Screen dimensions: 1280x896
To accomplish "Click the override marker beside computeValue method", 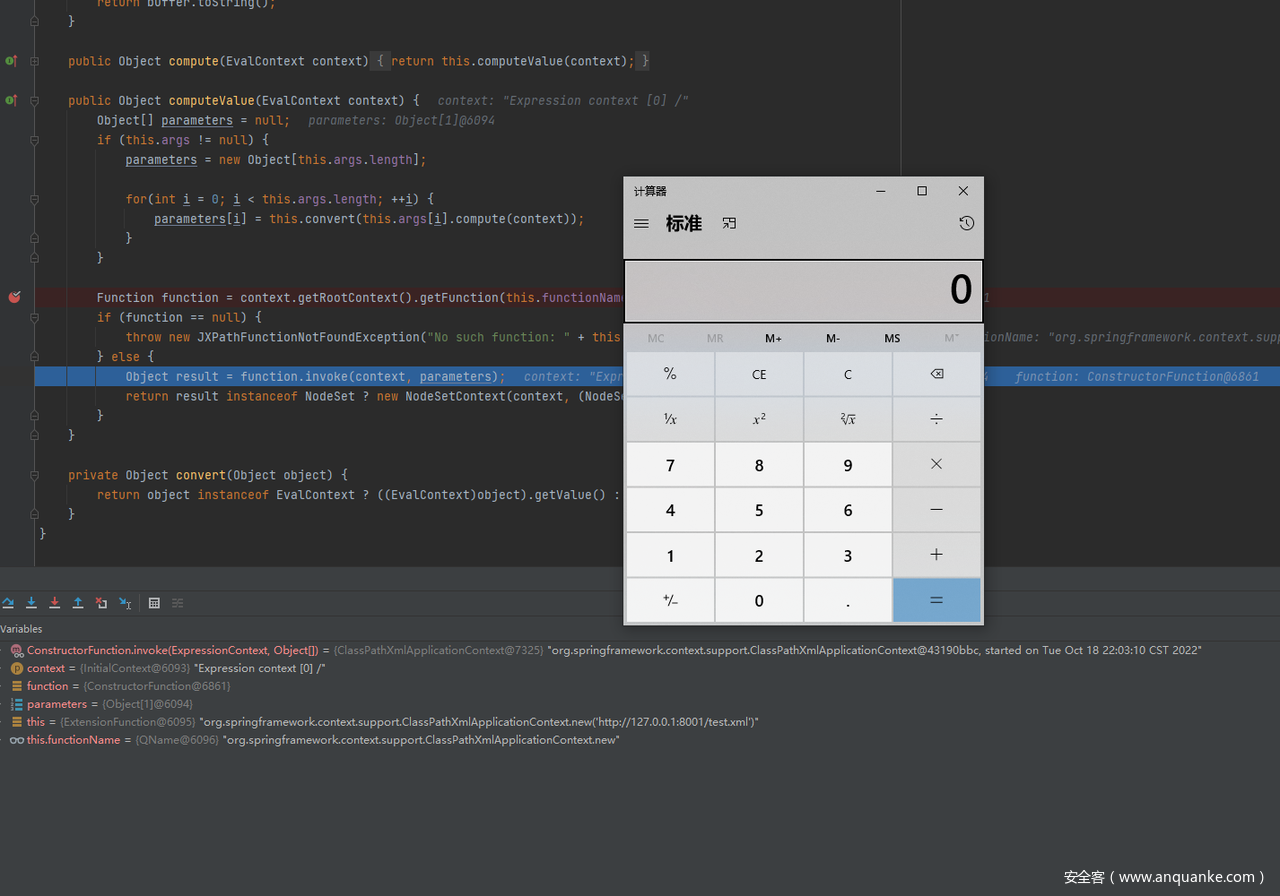I will [x=11, y=100].
